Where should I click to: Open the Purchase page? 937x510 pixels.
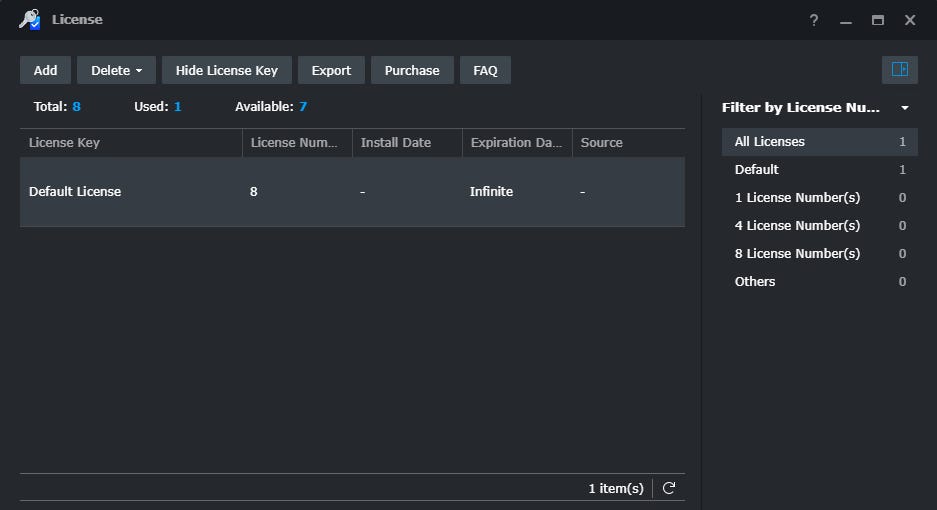pos(412,70)
